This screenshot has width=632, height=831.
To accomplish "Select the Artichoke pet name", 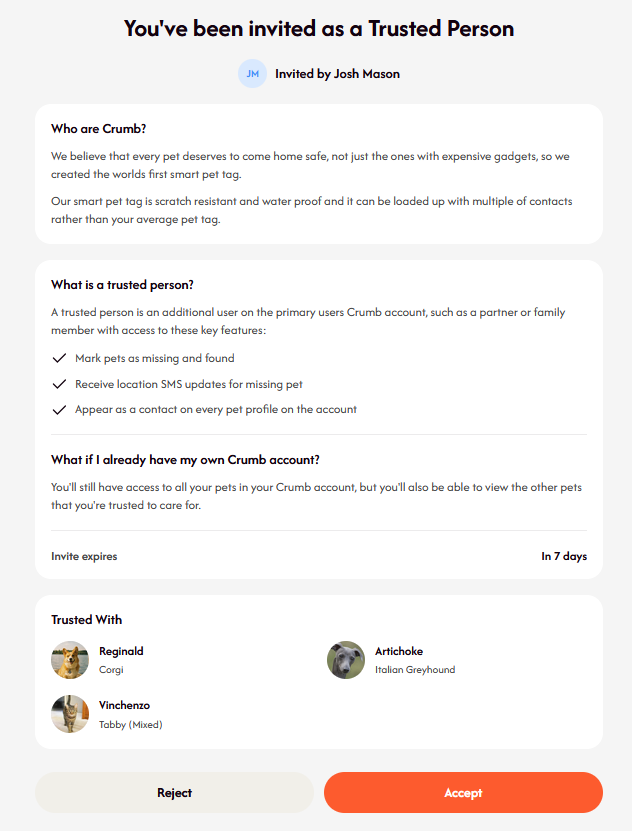I will pyautogui.click(x=399, y=651).
